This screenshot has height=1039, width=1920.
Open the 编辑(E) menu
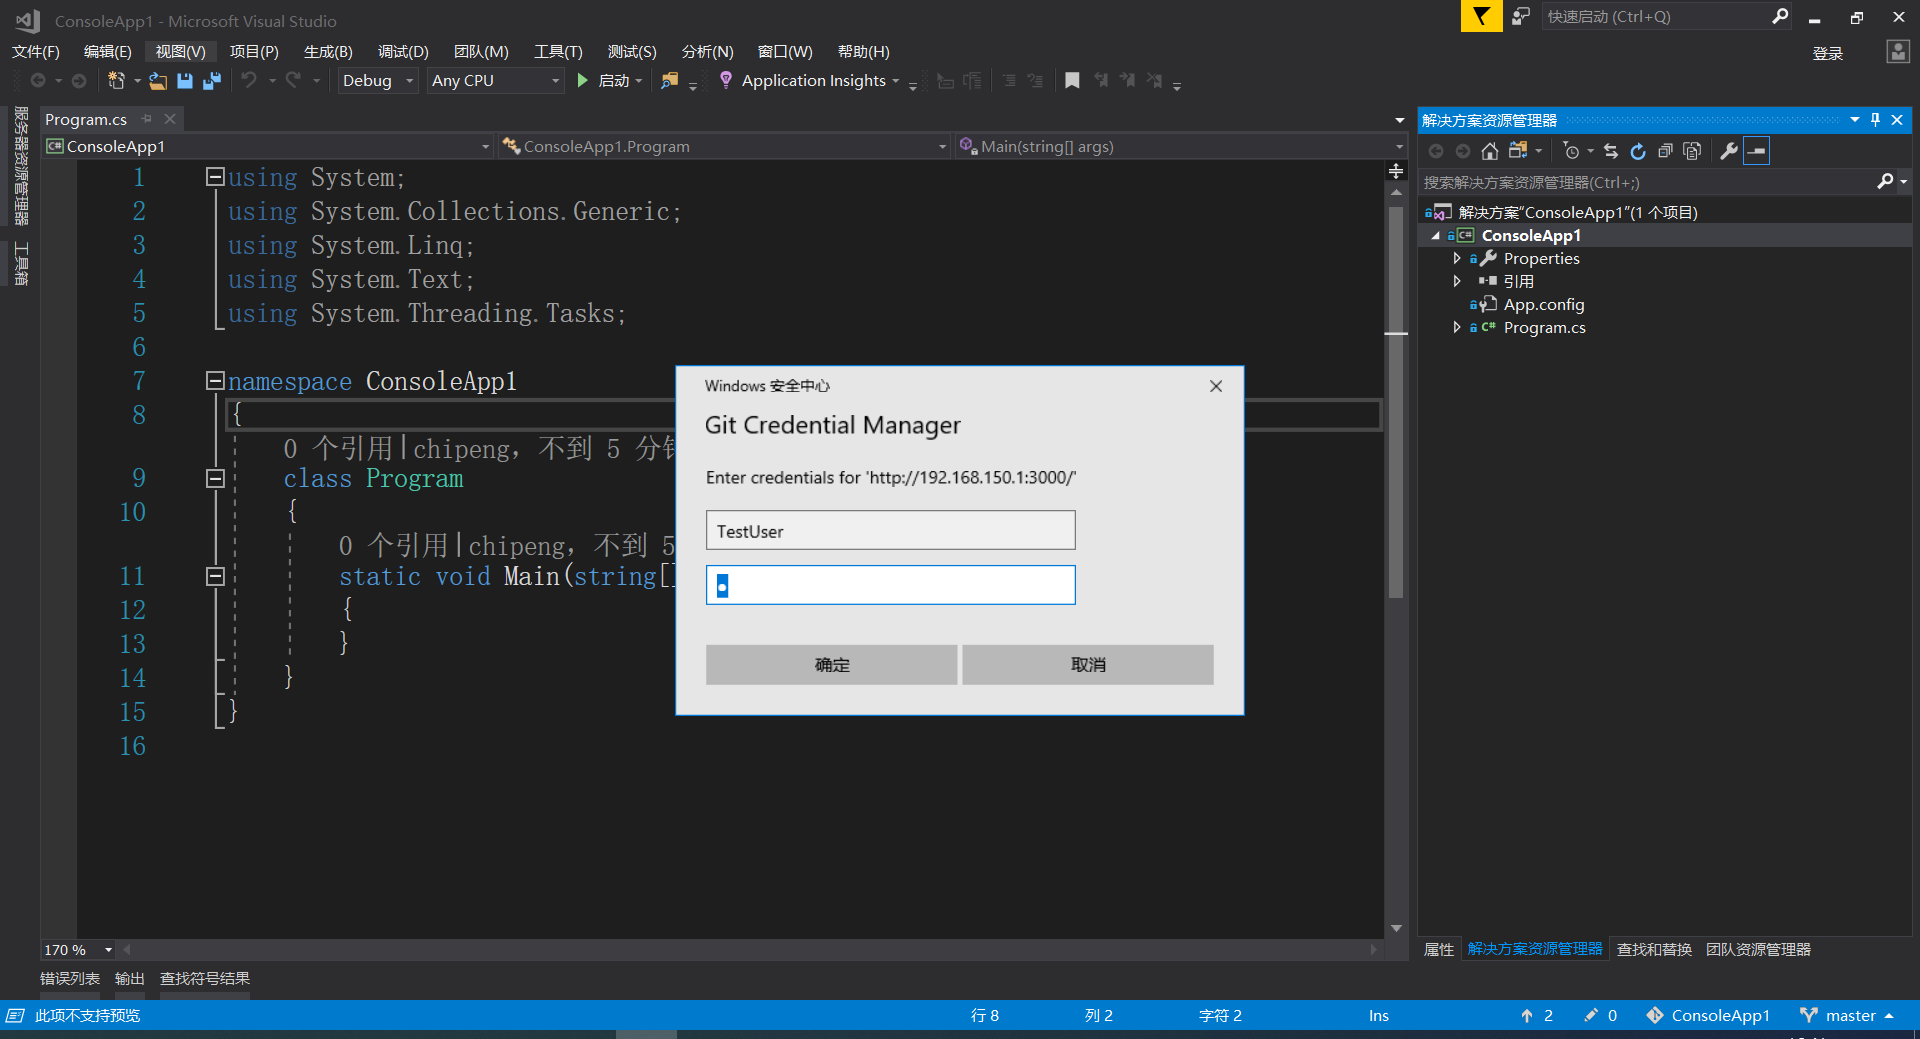(x=108, y=52)
